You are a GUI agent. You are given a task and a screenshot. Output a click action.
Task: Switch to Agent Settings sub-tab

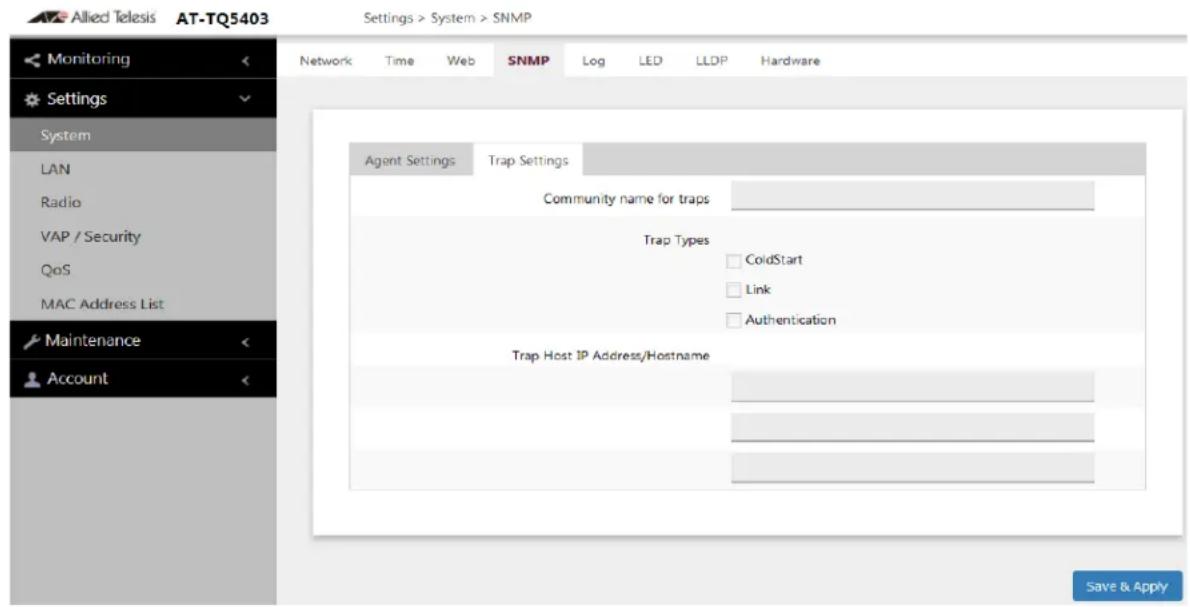tap(410, 161)
